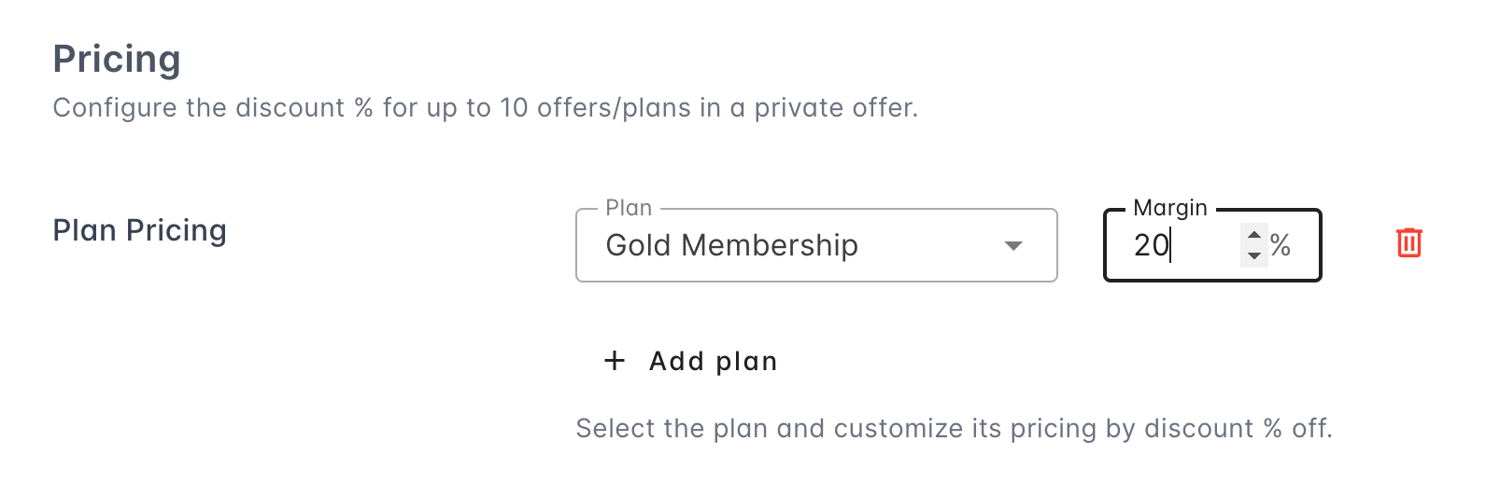Click the percent sign in Margin field
Screen dimensions: 1500x496
1280,245
